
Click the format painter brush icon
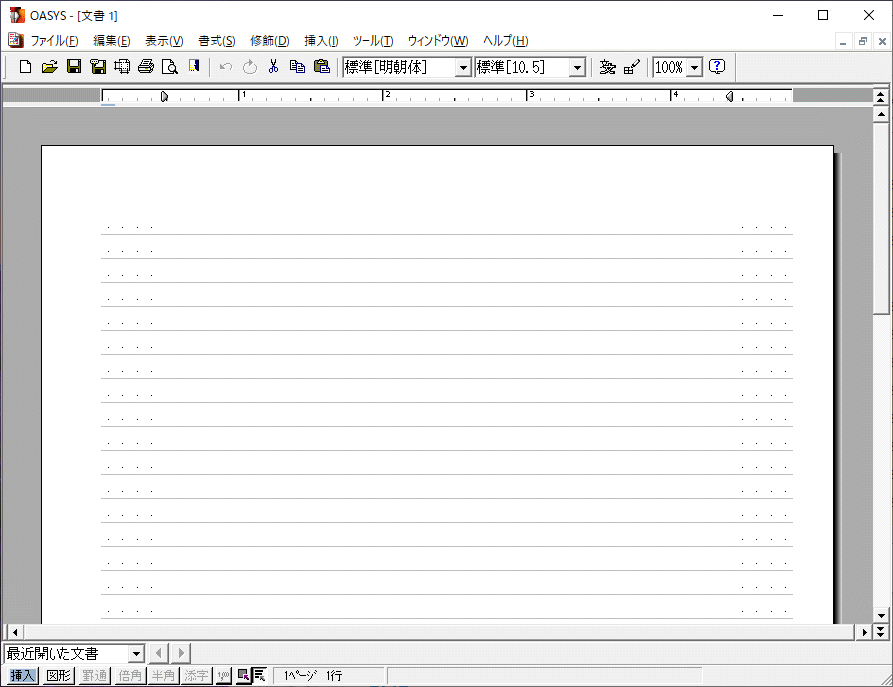click(632, 67)
